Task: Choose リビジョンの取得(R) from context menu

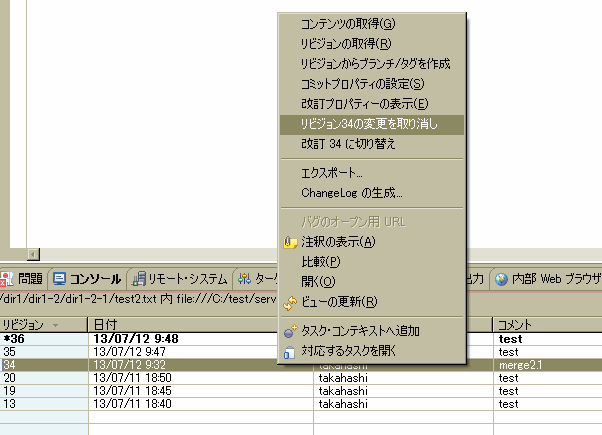Action: 372,44
